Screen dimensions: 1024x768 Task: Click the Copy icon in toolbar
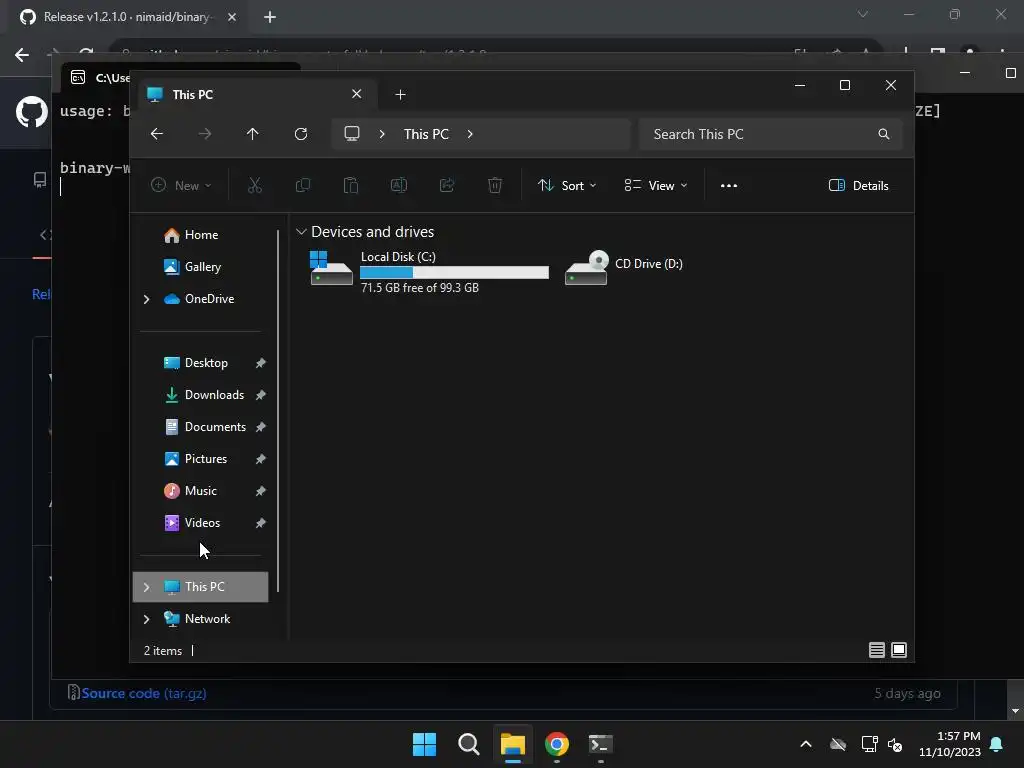pos(303,185)
